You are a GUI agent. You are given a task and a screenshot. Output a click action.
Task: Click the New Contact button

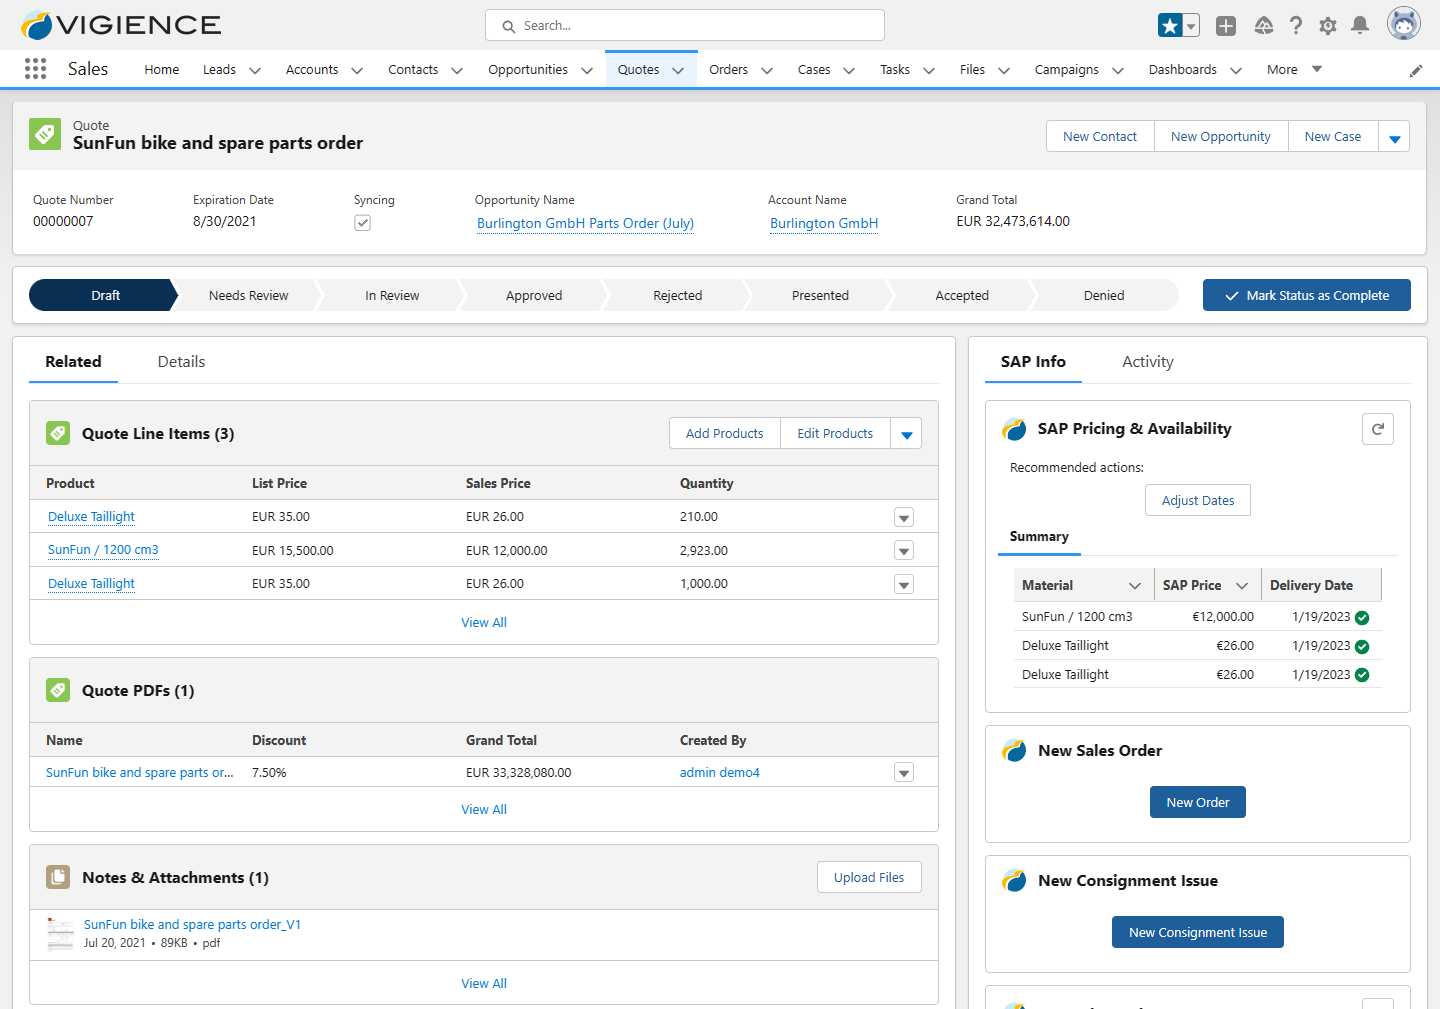click(x=1100, y=137)
